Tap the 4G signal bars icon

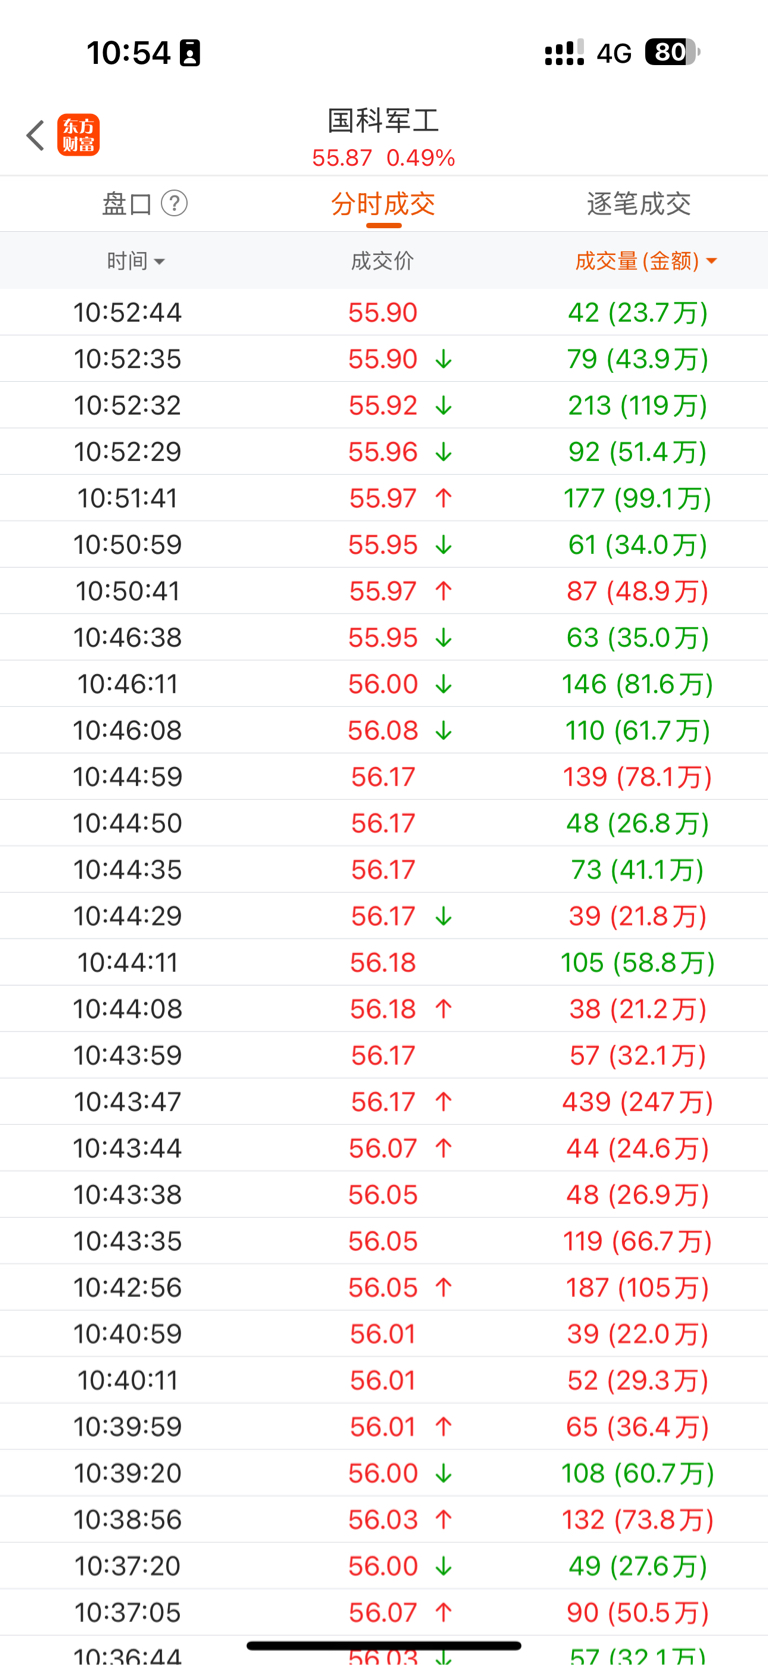tap(564, 53)
